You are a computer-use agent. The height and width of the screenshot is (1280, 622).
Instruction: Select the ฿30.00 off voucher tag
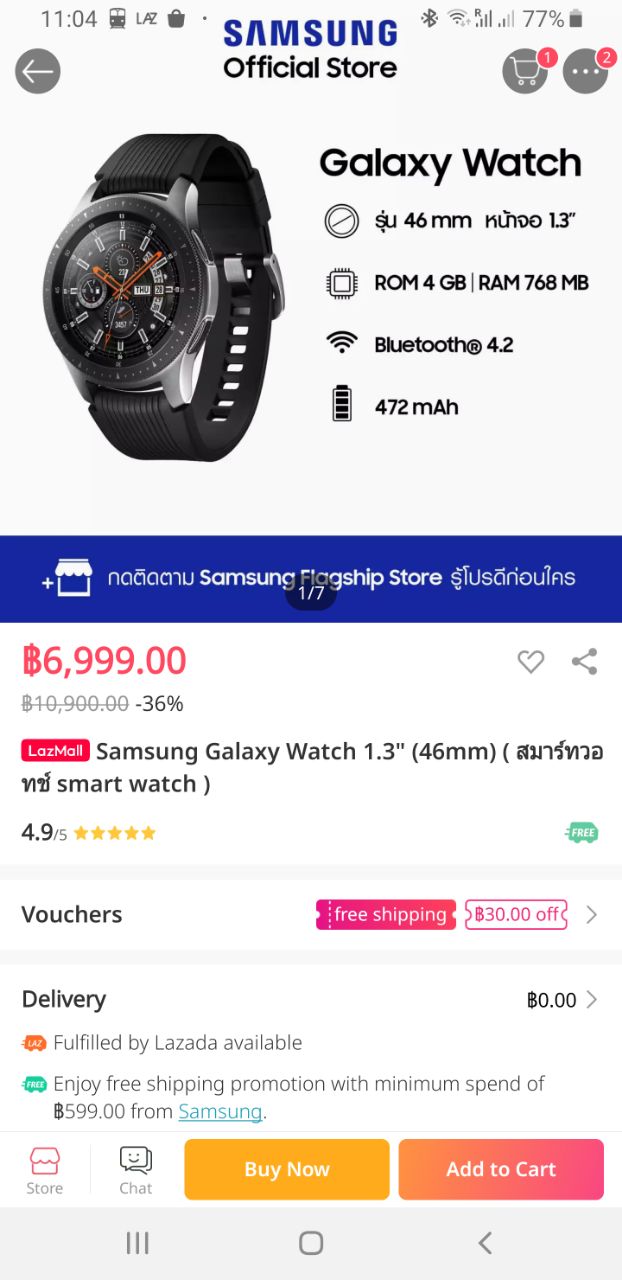click(x=516, y=914)
